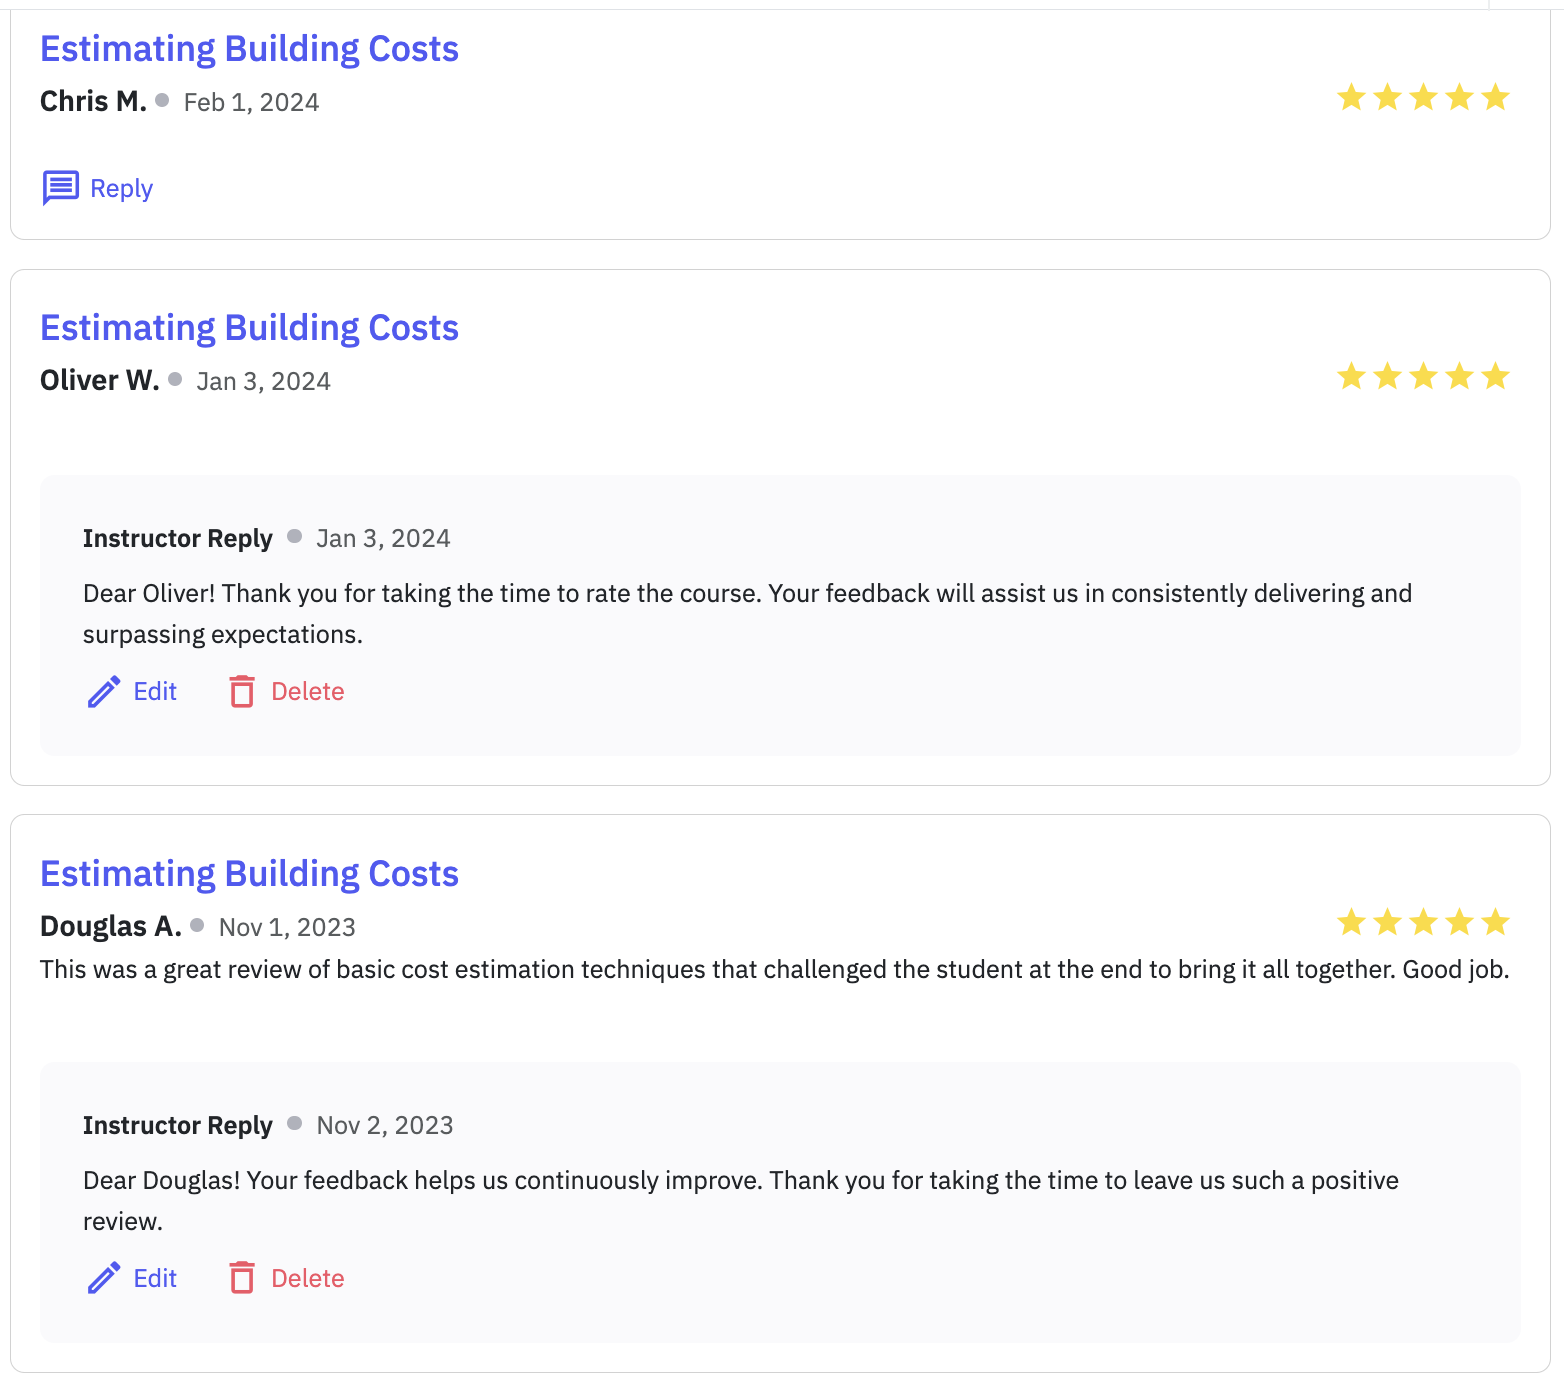Click the third star on Douglas A.'s rating

[x=1423, y=922]
